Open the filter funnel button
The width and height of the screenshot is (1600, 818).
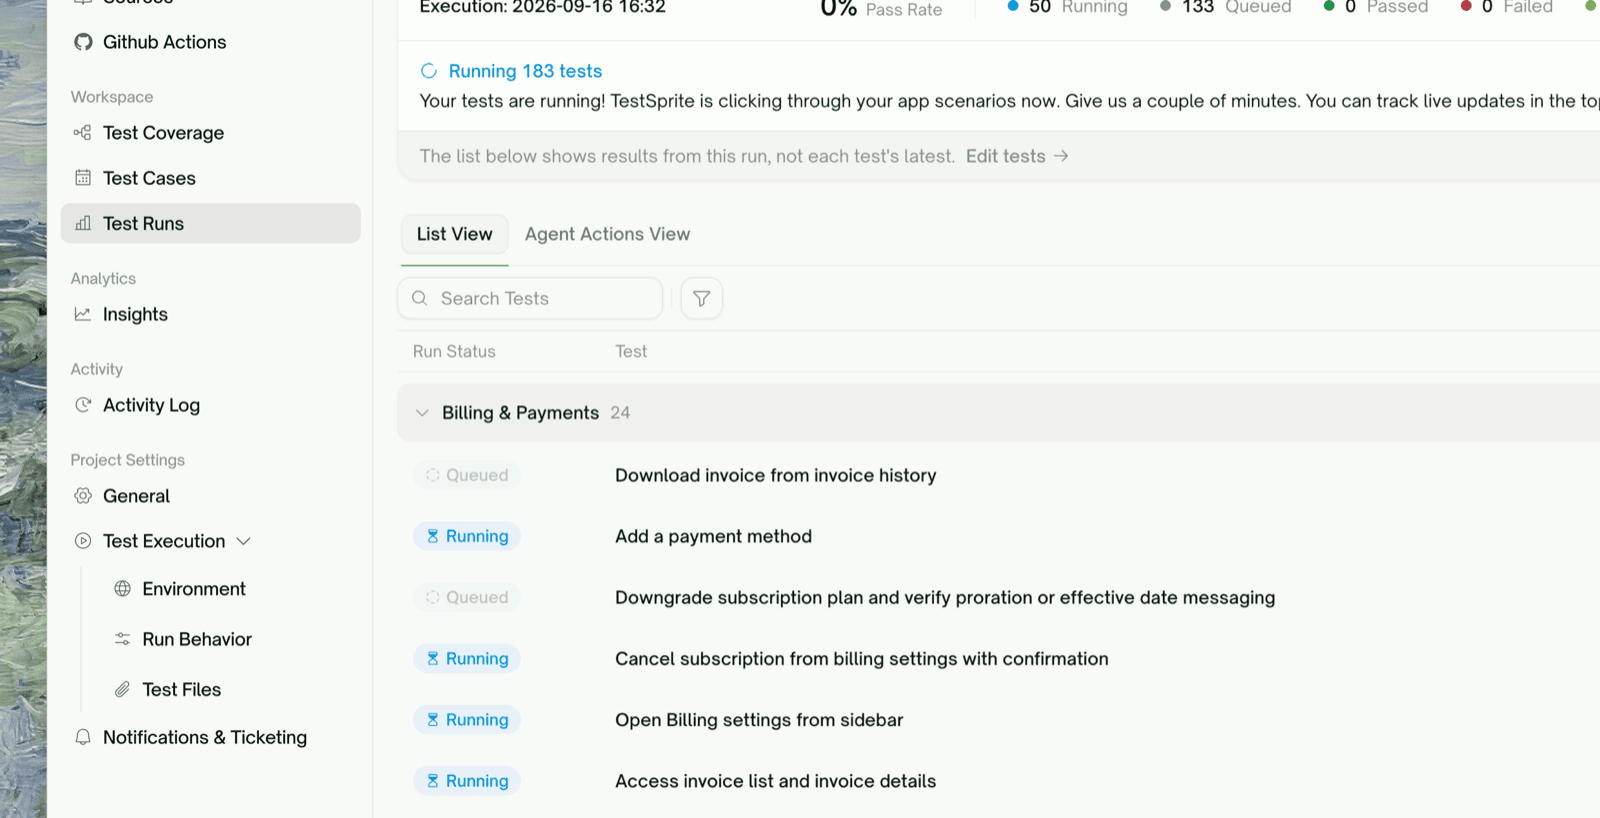pyautogui.click(x=702, y=298)
